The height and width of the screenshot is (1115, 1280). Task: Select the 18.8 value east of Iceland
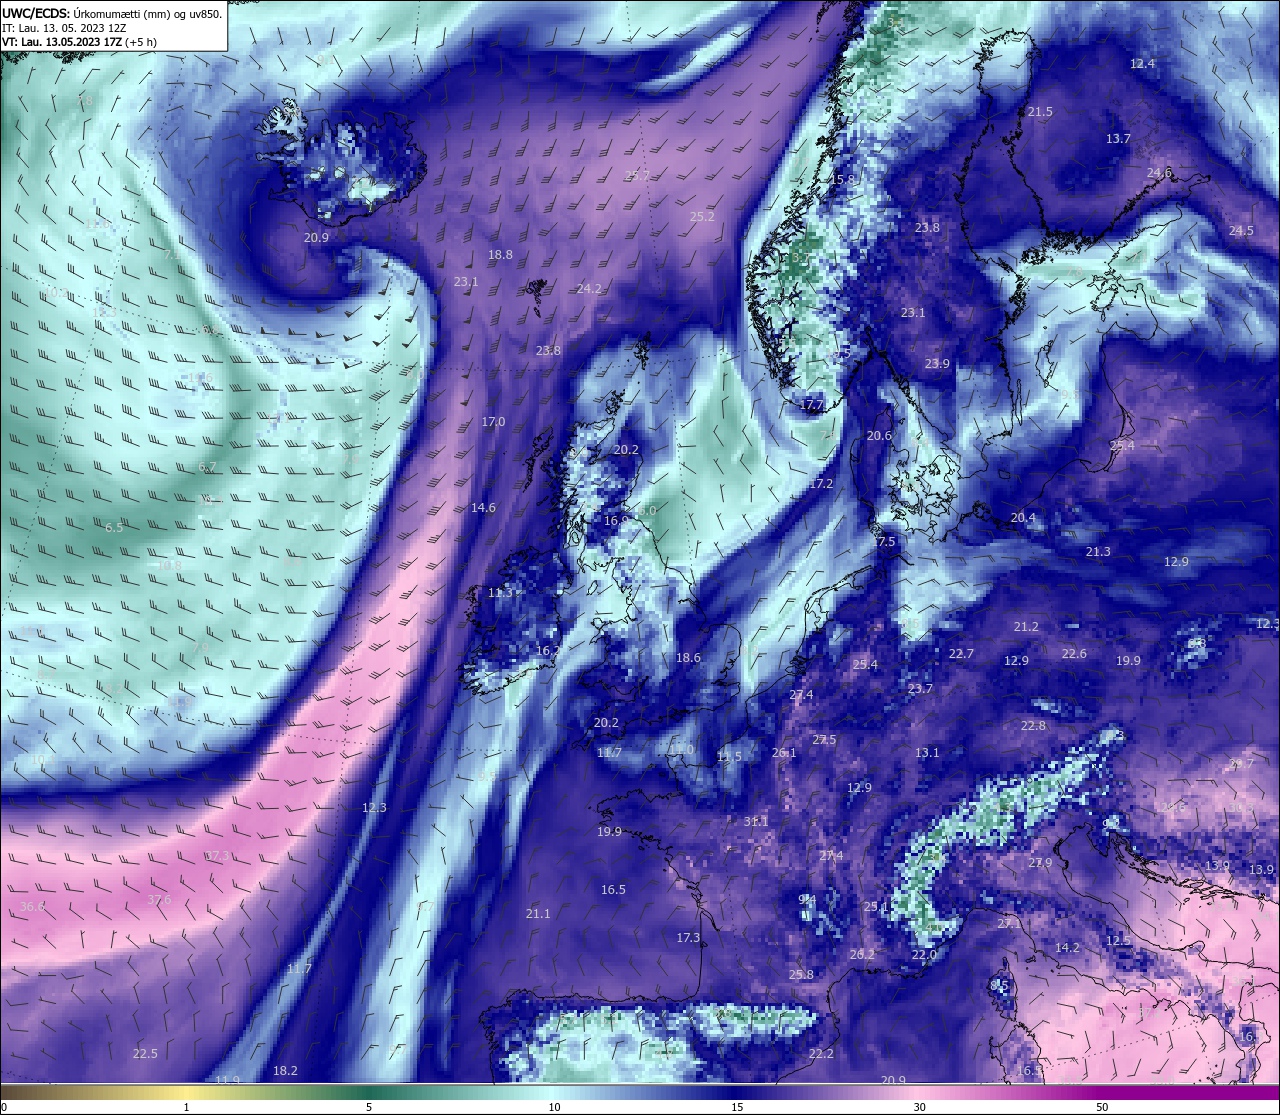coord(500,254)
